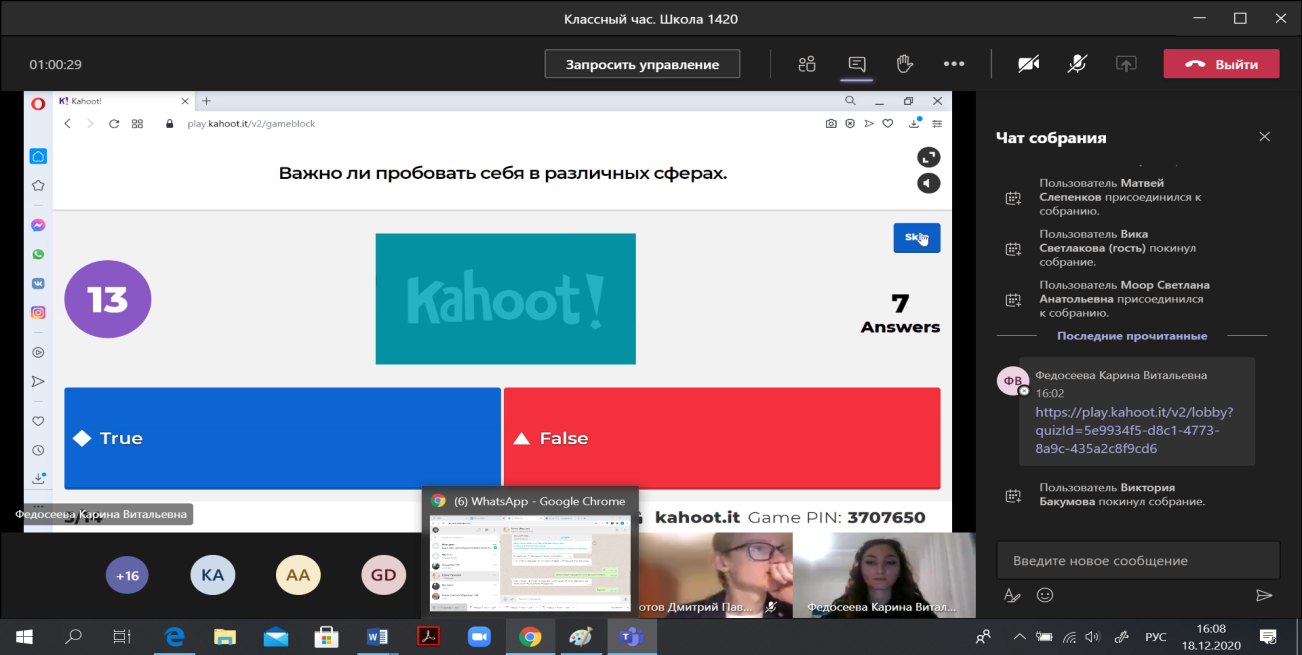The width and height of the screenshot is (1302, 655).
Task: Click Opera search tabs magnifier
Action: [x=850, y=101]
